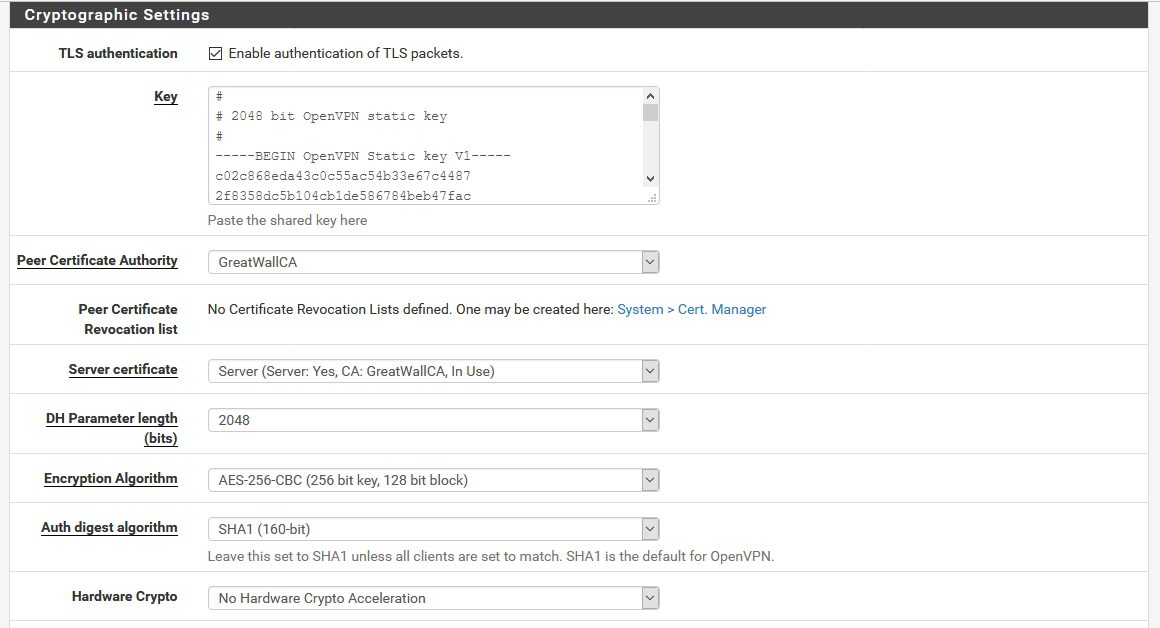Click the Peer Certificate Authority label

(x=97, y=260)
